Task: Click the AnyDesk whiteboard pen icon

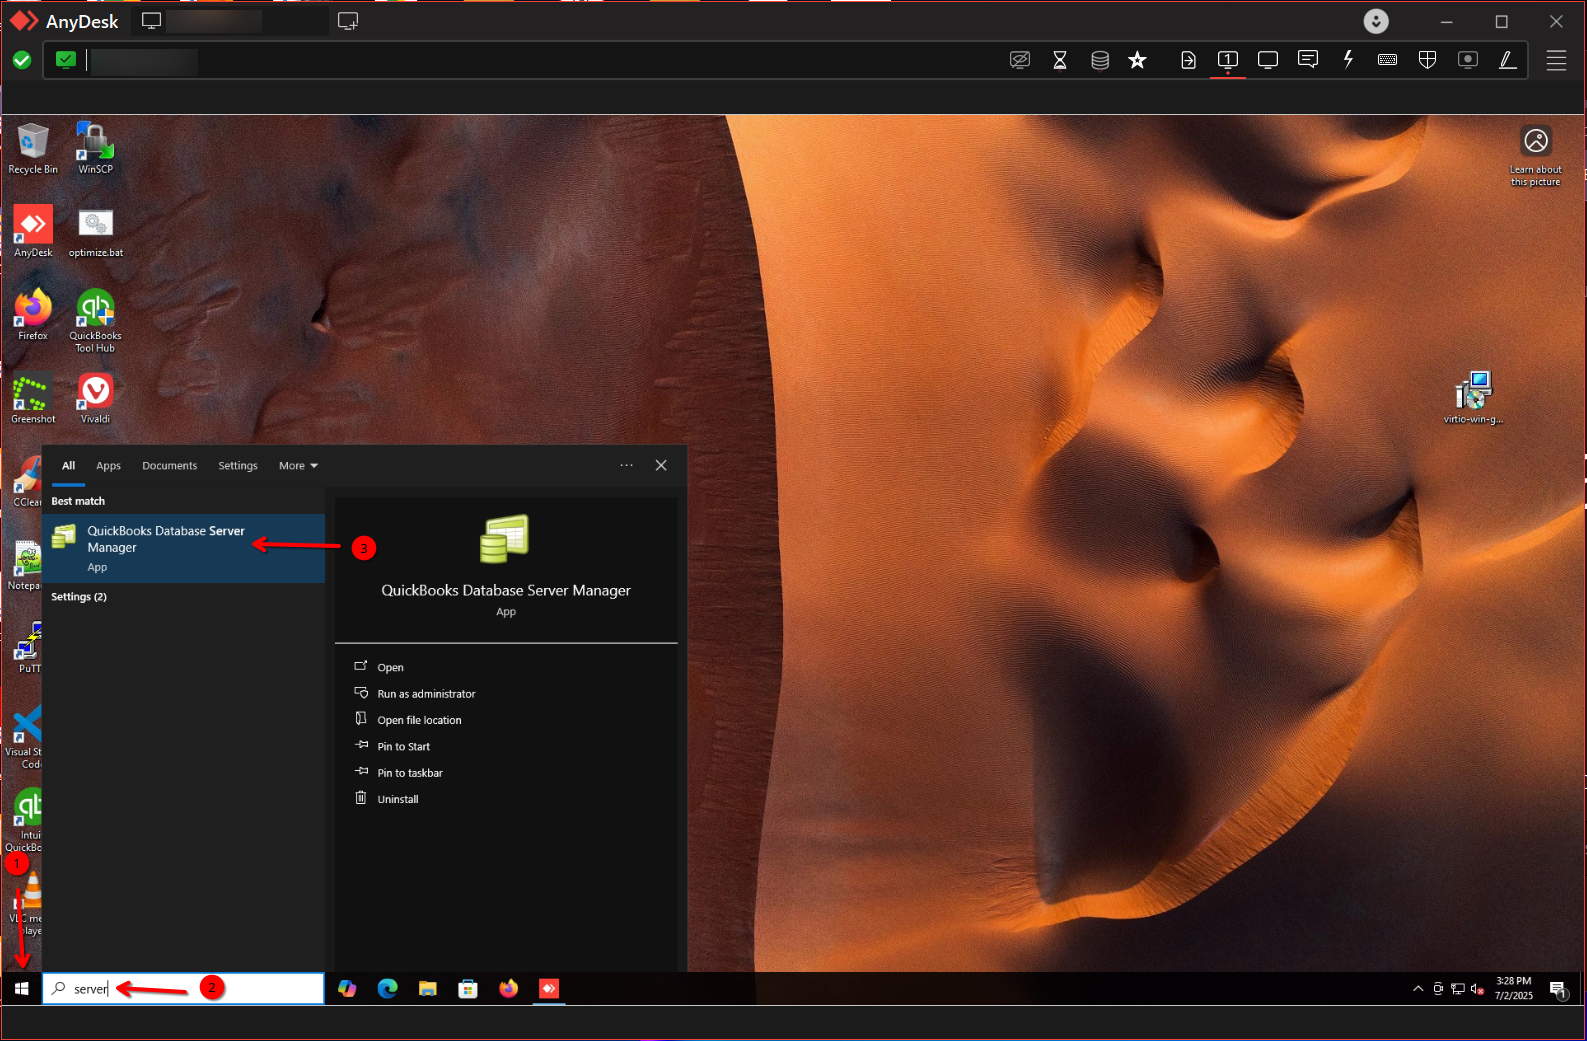Action: pos(1507,60)
